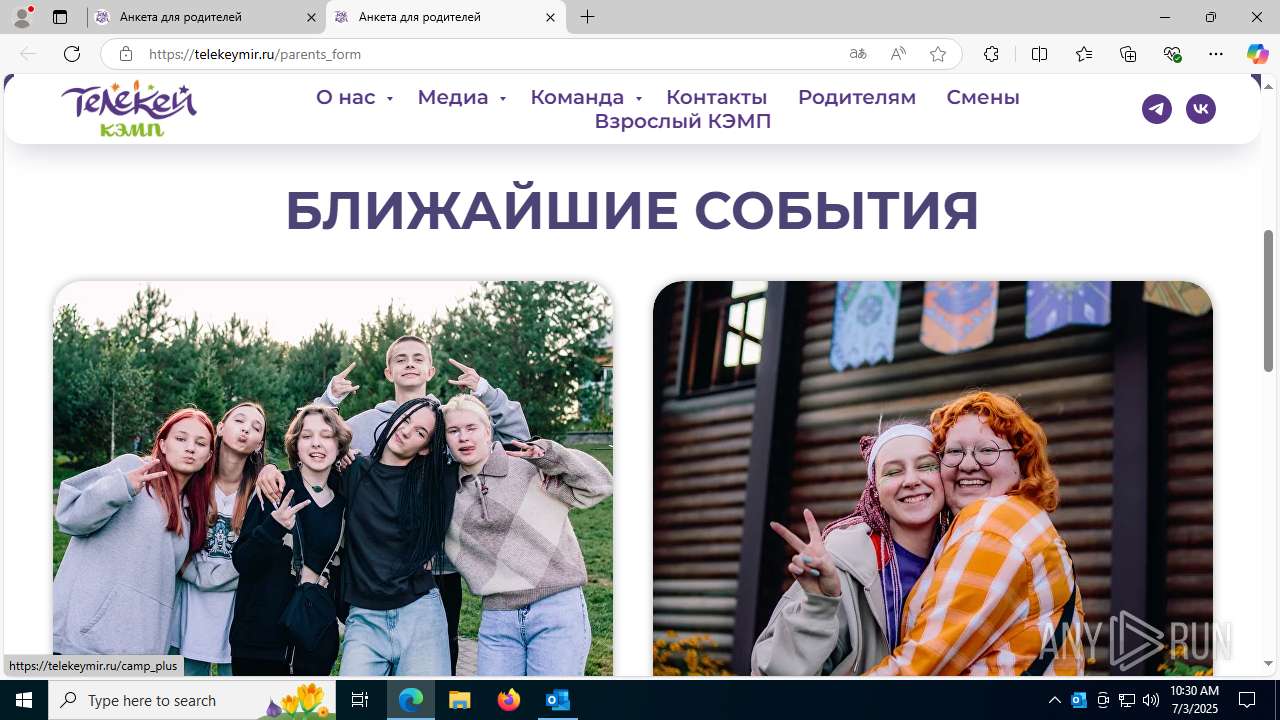The width and height of the screenshot is (1280, 720).
Task: Switch to the first Анкета для родителей tab
Action: (x=207, y=17)
